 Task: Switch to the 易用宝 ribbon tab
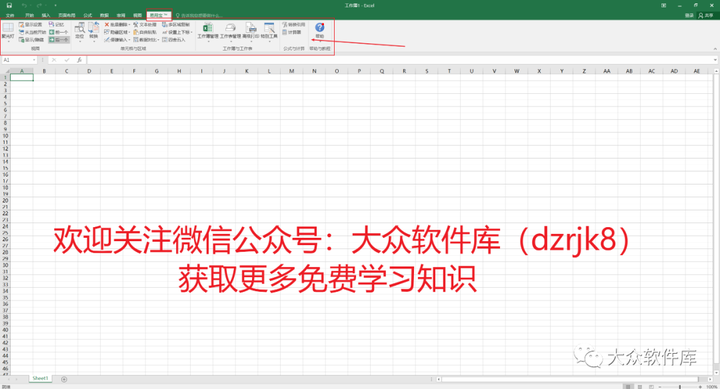tap(159, 15)
